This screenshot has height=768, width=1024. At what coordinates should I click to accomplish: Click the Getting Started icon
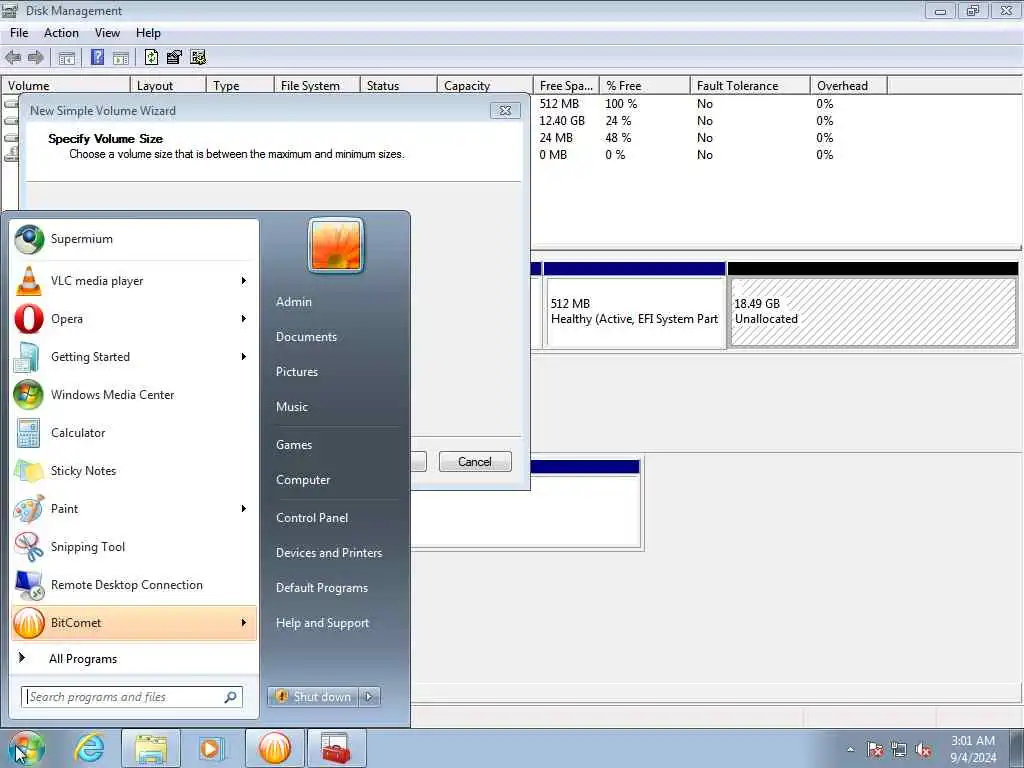point(27,357)
